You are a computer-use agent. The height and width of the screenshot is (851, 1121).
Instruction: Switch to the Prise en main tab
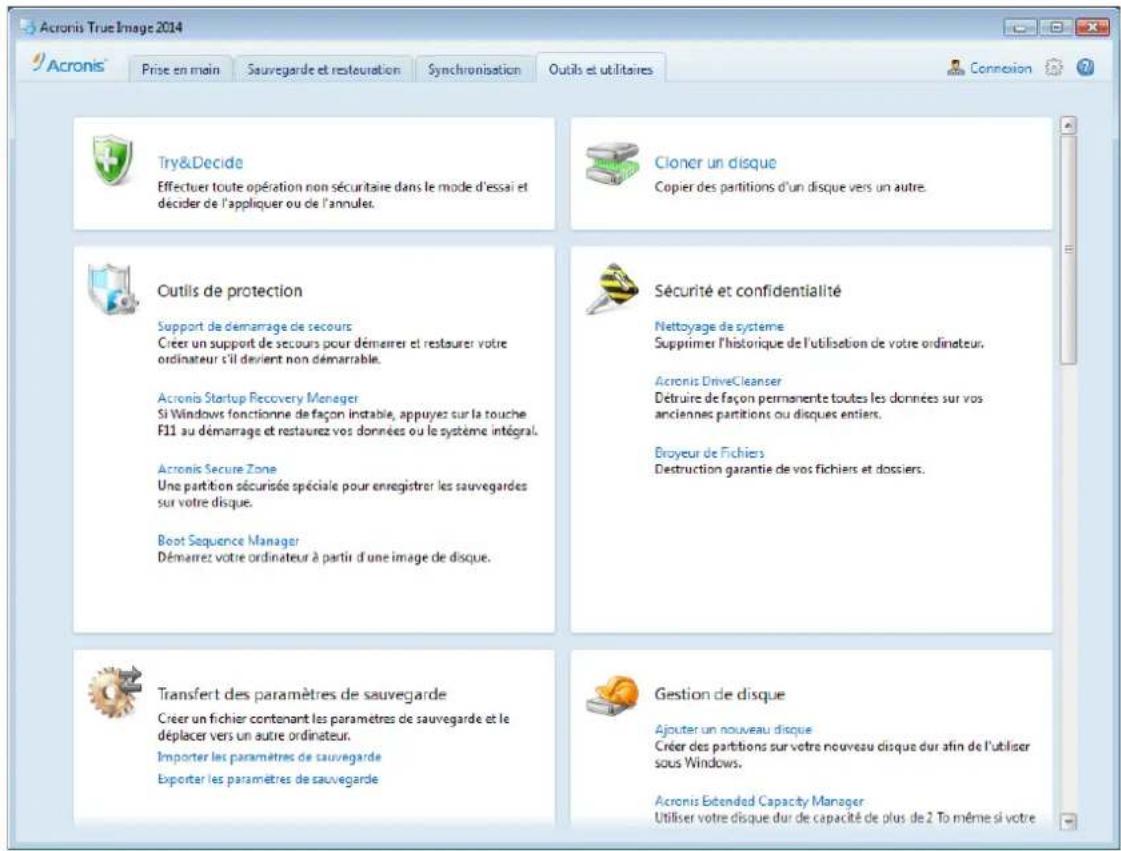180,69
